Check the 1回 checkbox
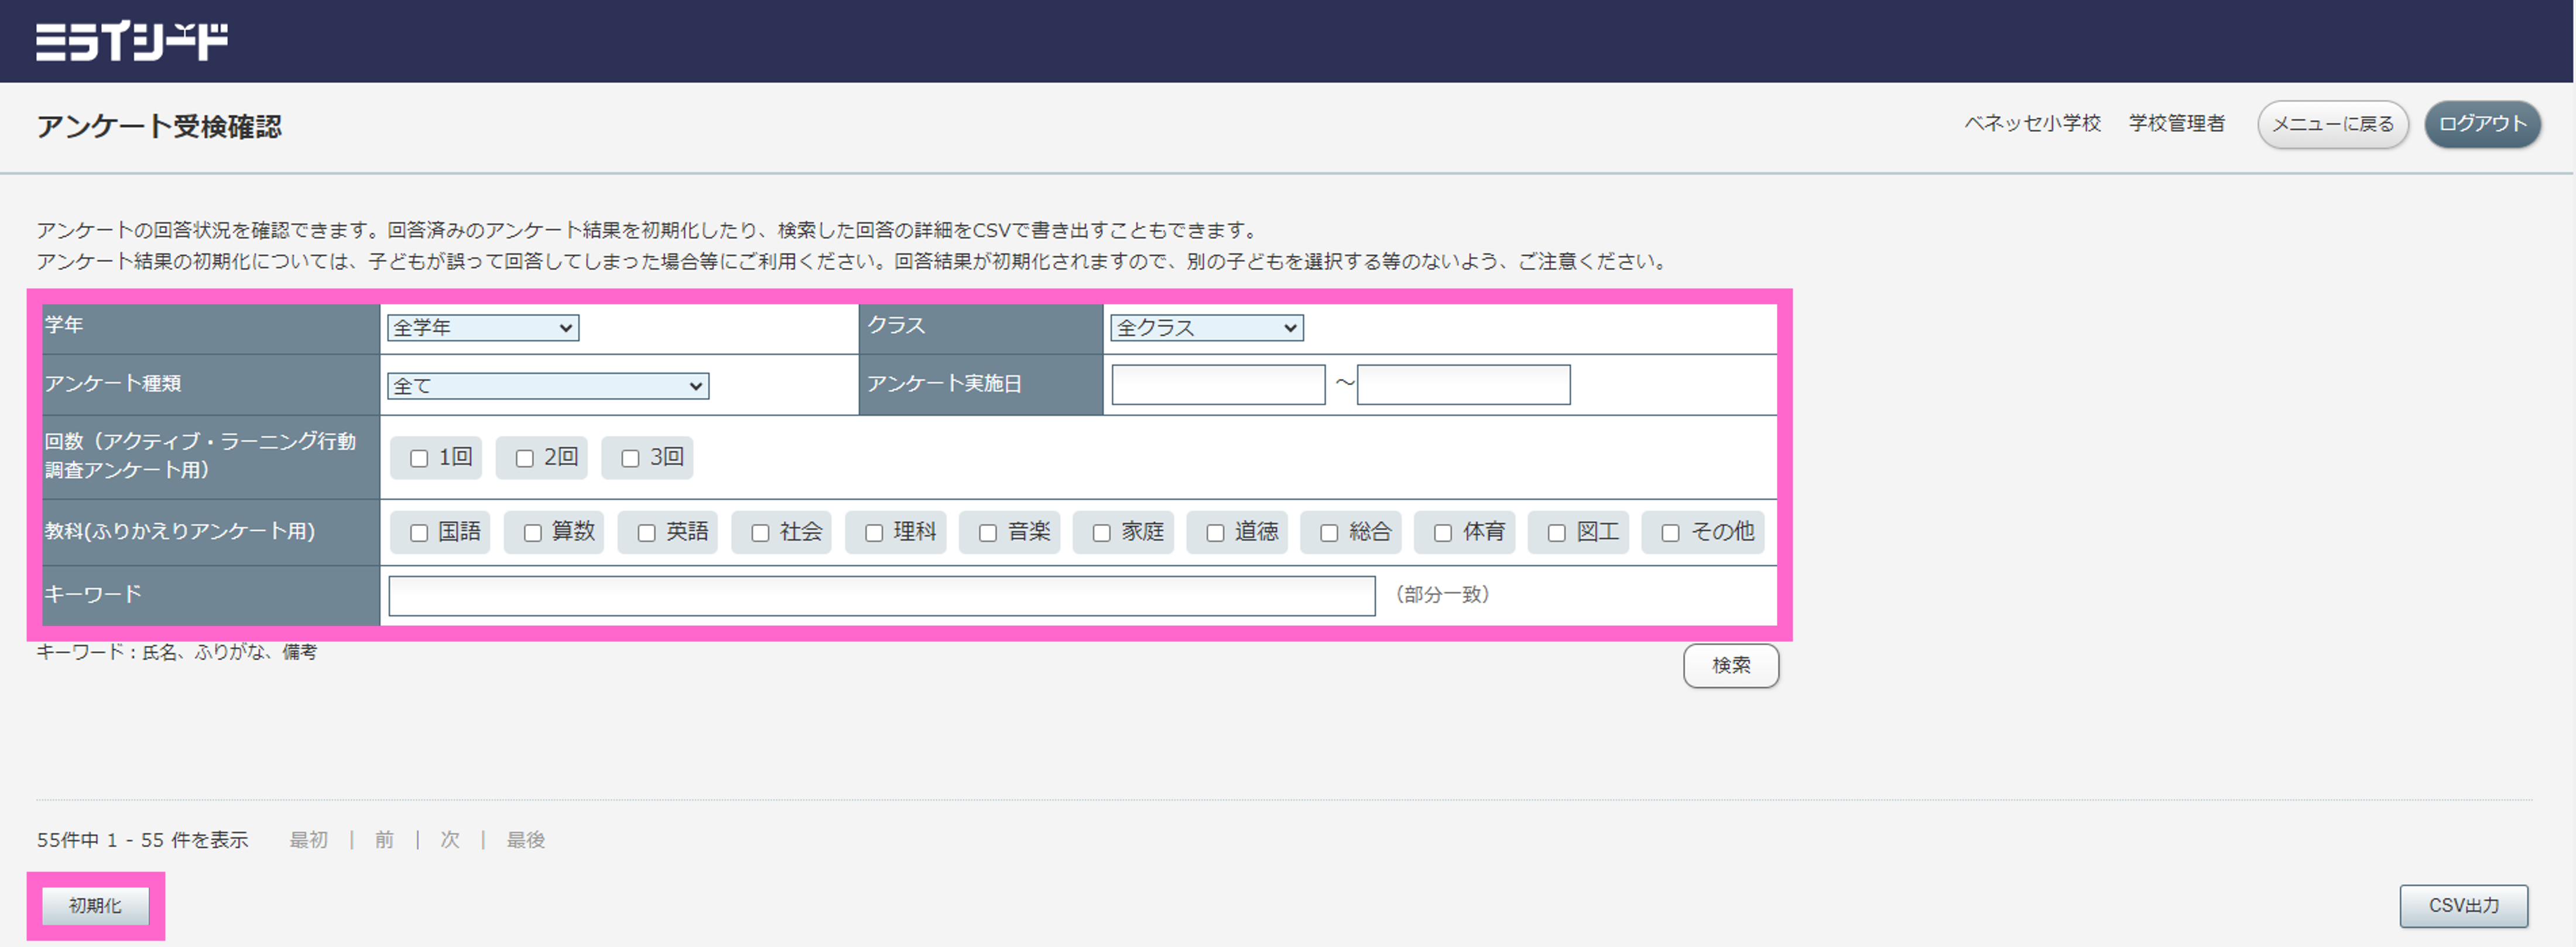The height and width of the screenshot is (947, 2576). pos(419,458)
